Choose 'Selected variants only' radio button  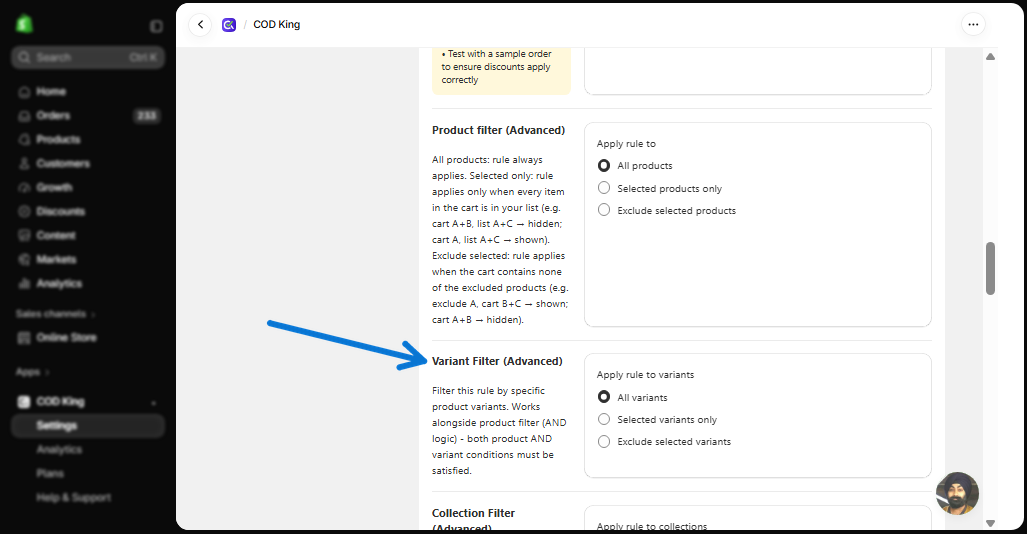tap(604, 419)
